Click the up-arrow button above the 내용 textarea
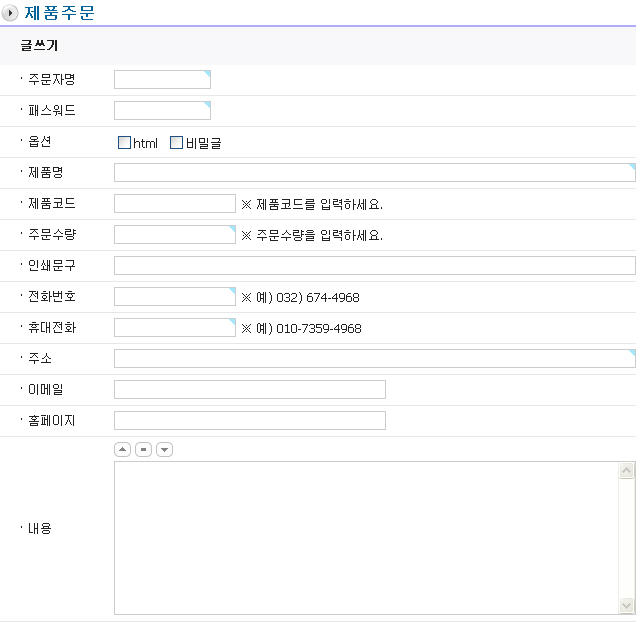 (123, 449)
